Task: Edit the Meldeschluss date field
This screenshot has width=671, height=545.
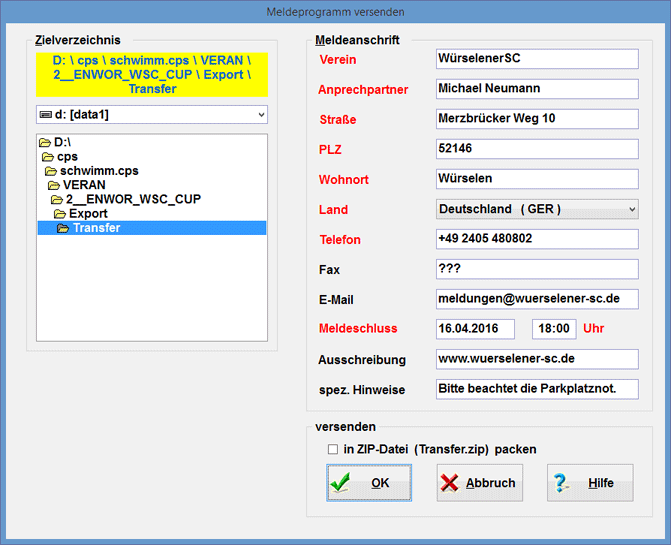Action: (475, 329)
